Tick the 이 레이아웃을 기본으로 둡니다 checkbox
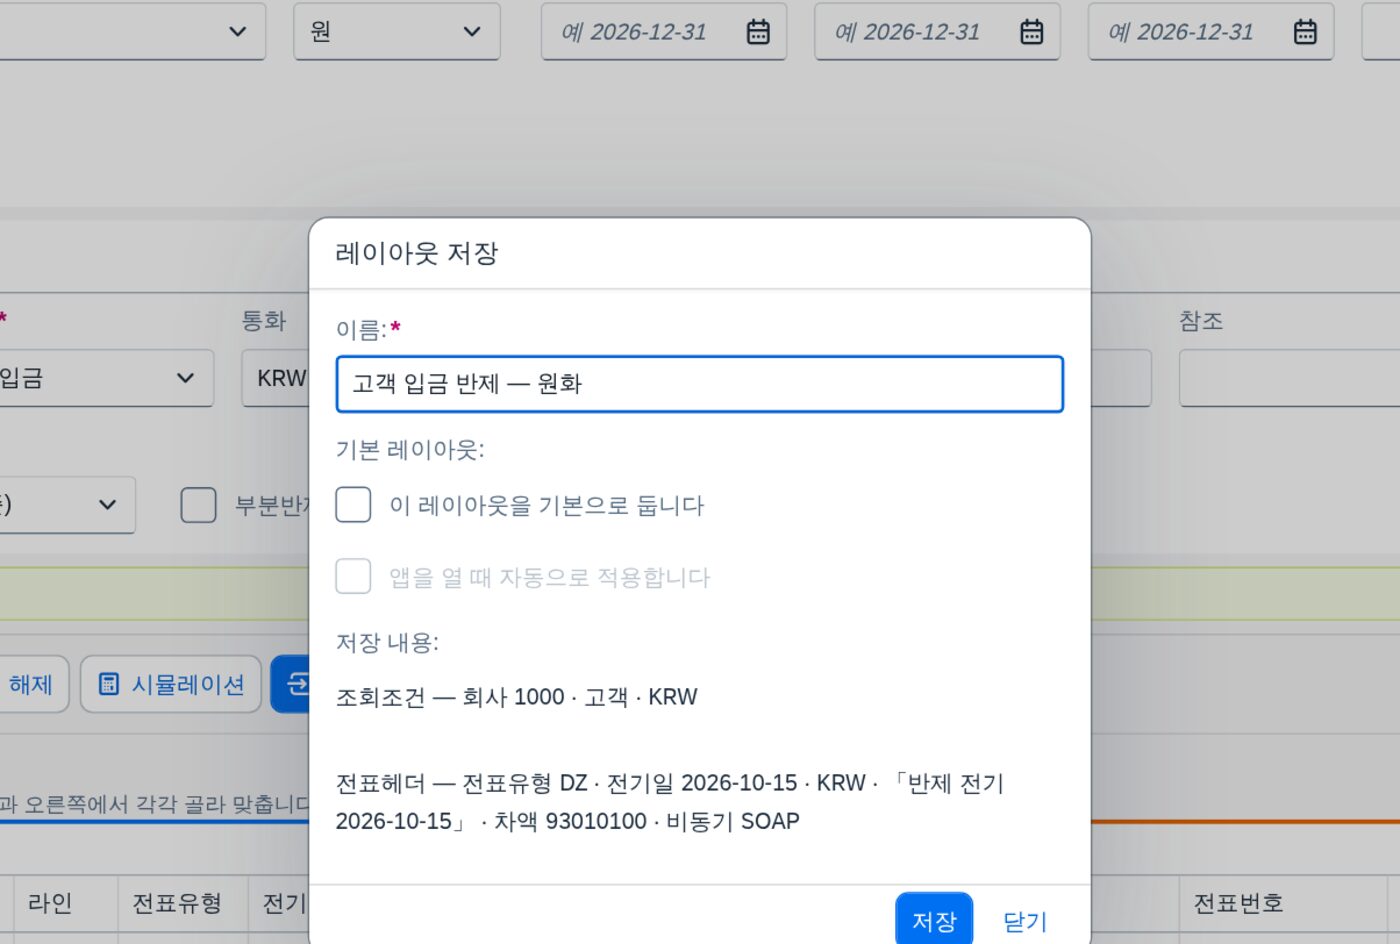This screenshot has width=1400, height=944. pos(353,505)
